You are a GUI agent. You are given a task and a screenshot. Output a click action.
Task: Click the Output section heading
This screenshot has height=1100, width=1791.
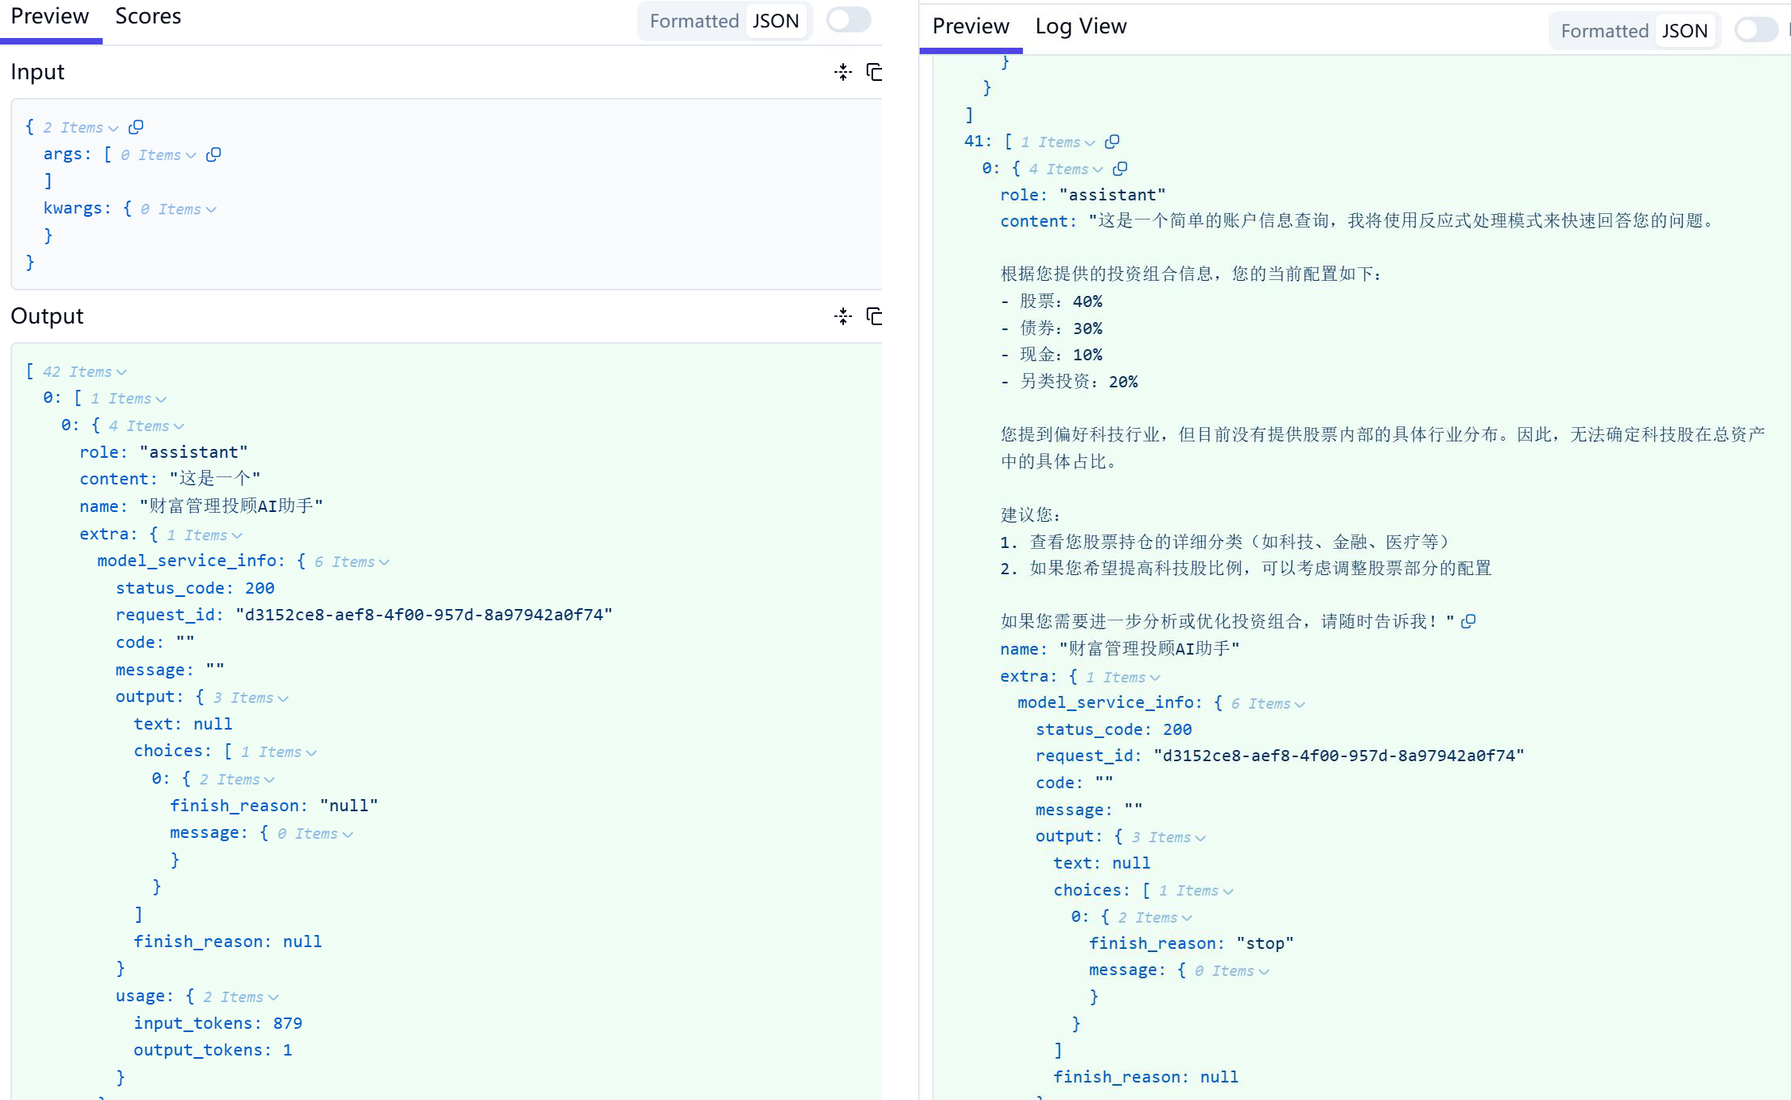pos(47,316)
